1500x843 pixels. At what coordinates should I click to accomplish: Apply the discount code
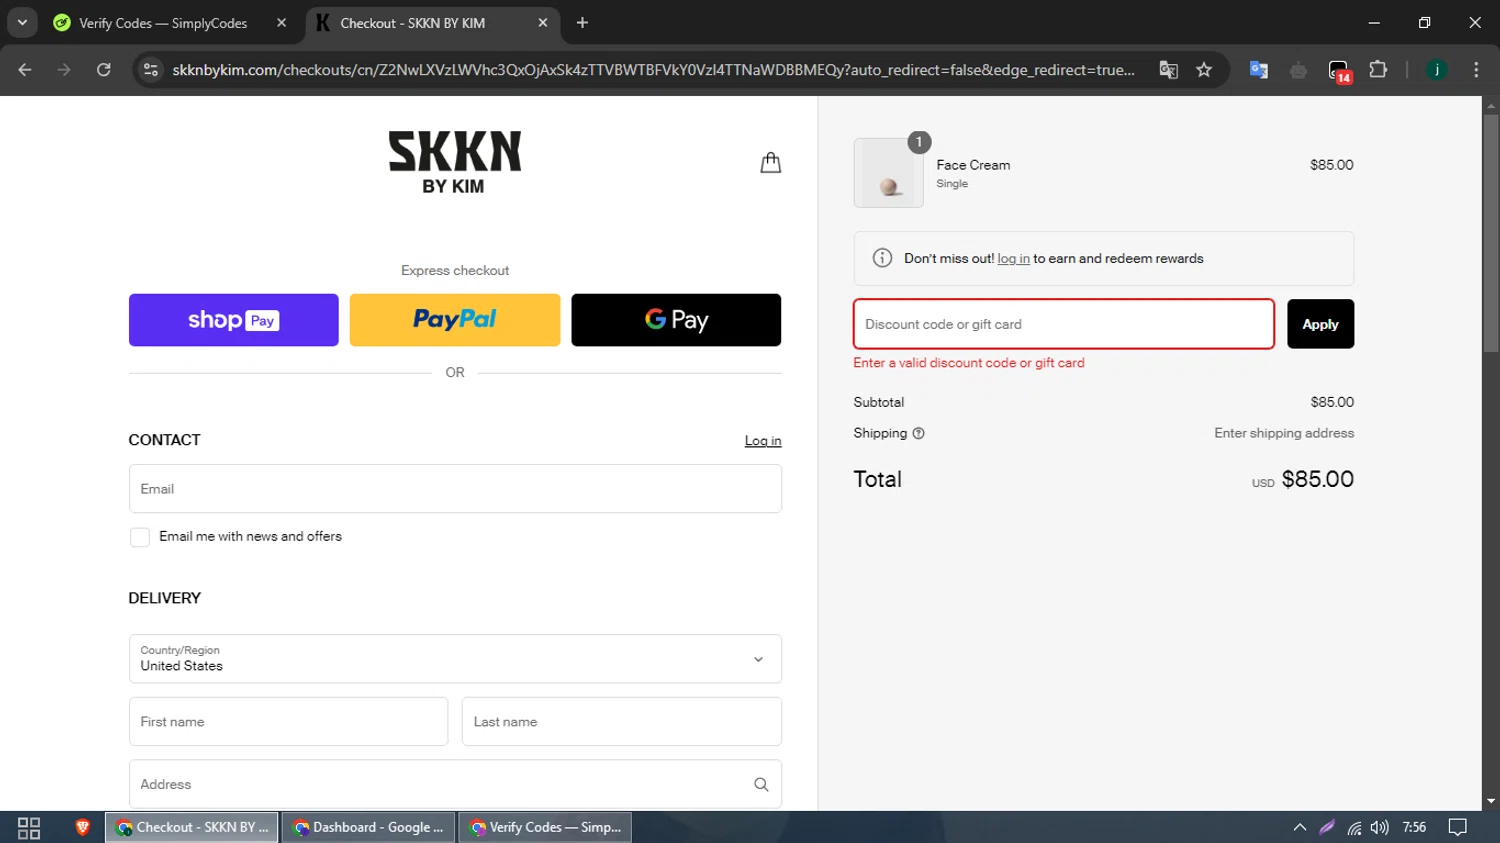click(x=1320, y=324)
